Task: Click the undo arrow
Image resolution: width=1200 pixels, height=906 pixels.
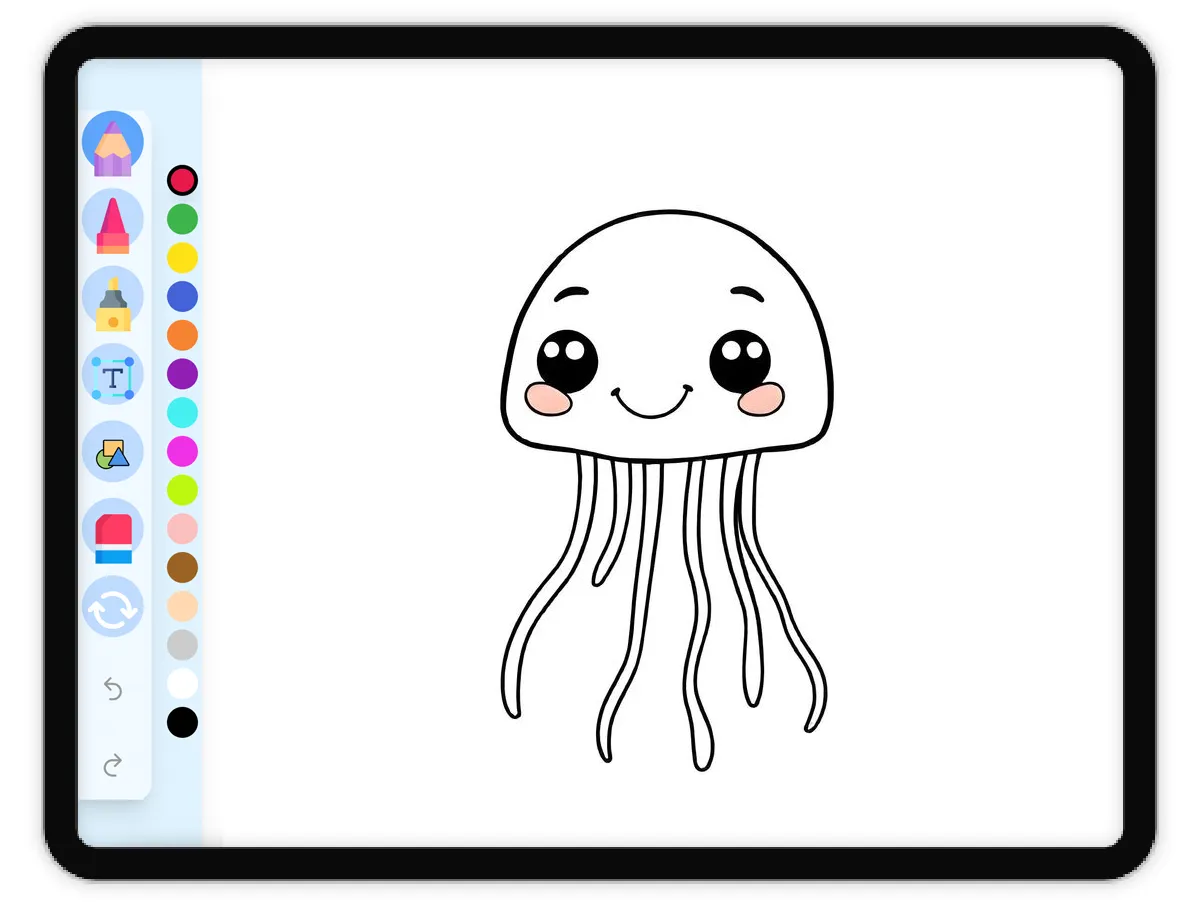Action: click(x=113, y=689)
